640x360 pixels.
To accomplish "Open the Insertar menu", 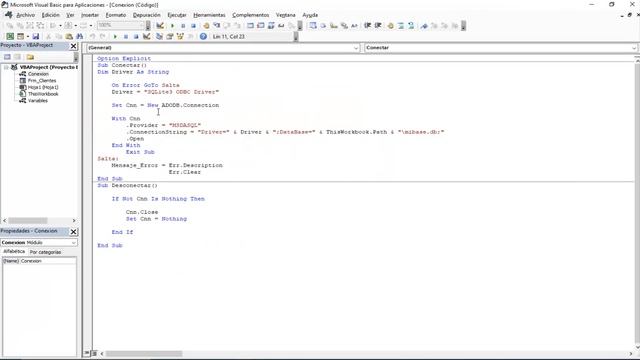I will tap(90, 15).
